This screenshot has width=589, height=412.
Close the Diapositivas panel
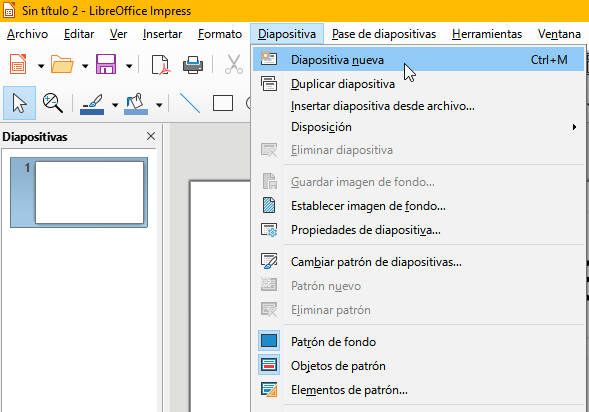(x=151, y=136)
